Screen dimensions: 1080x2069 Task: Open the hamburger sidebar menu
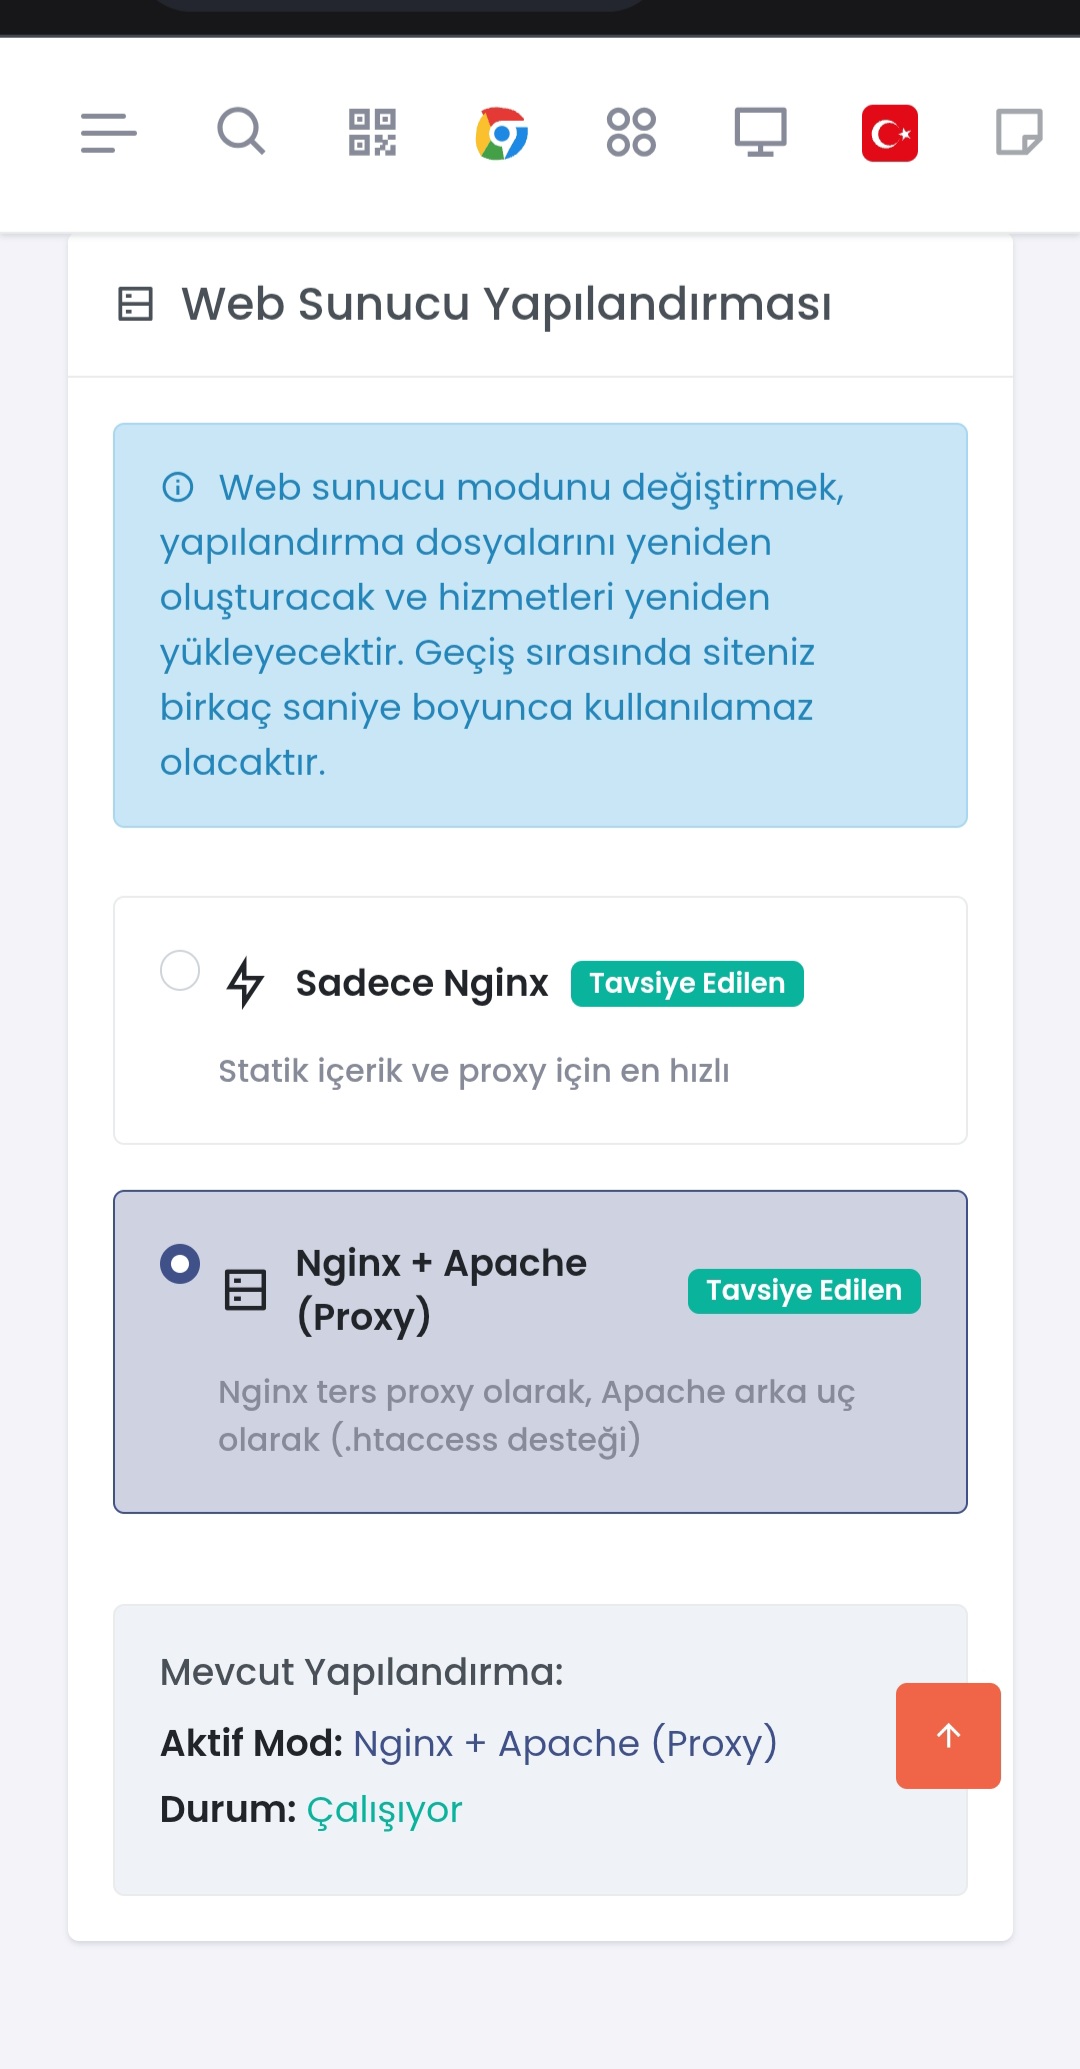tap(109, 133)
